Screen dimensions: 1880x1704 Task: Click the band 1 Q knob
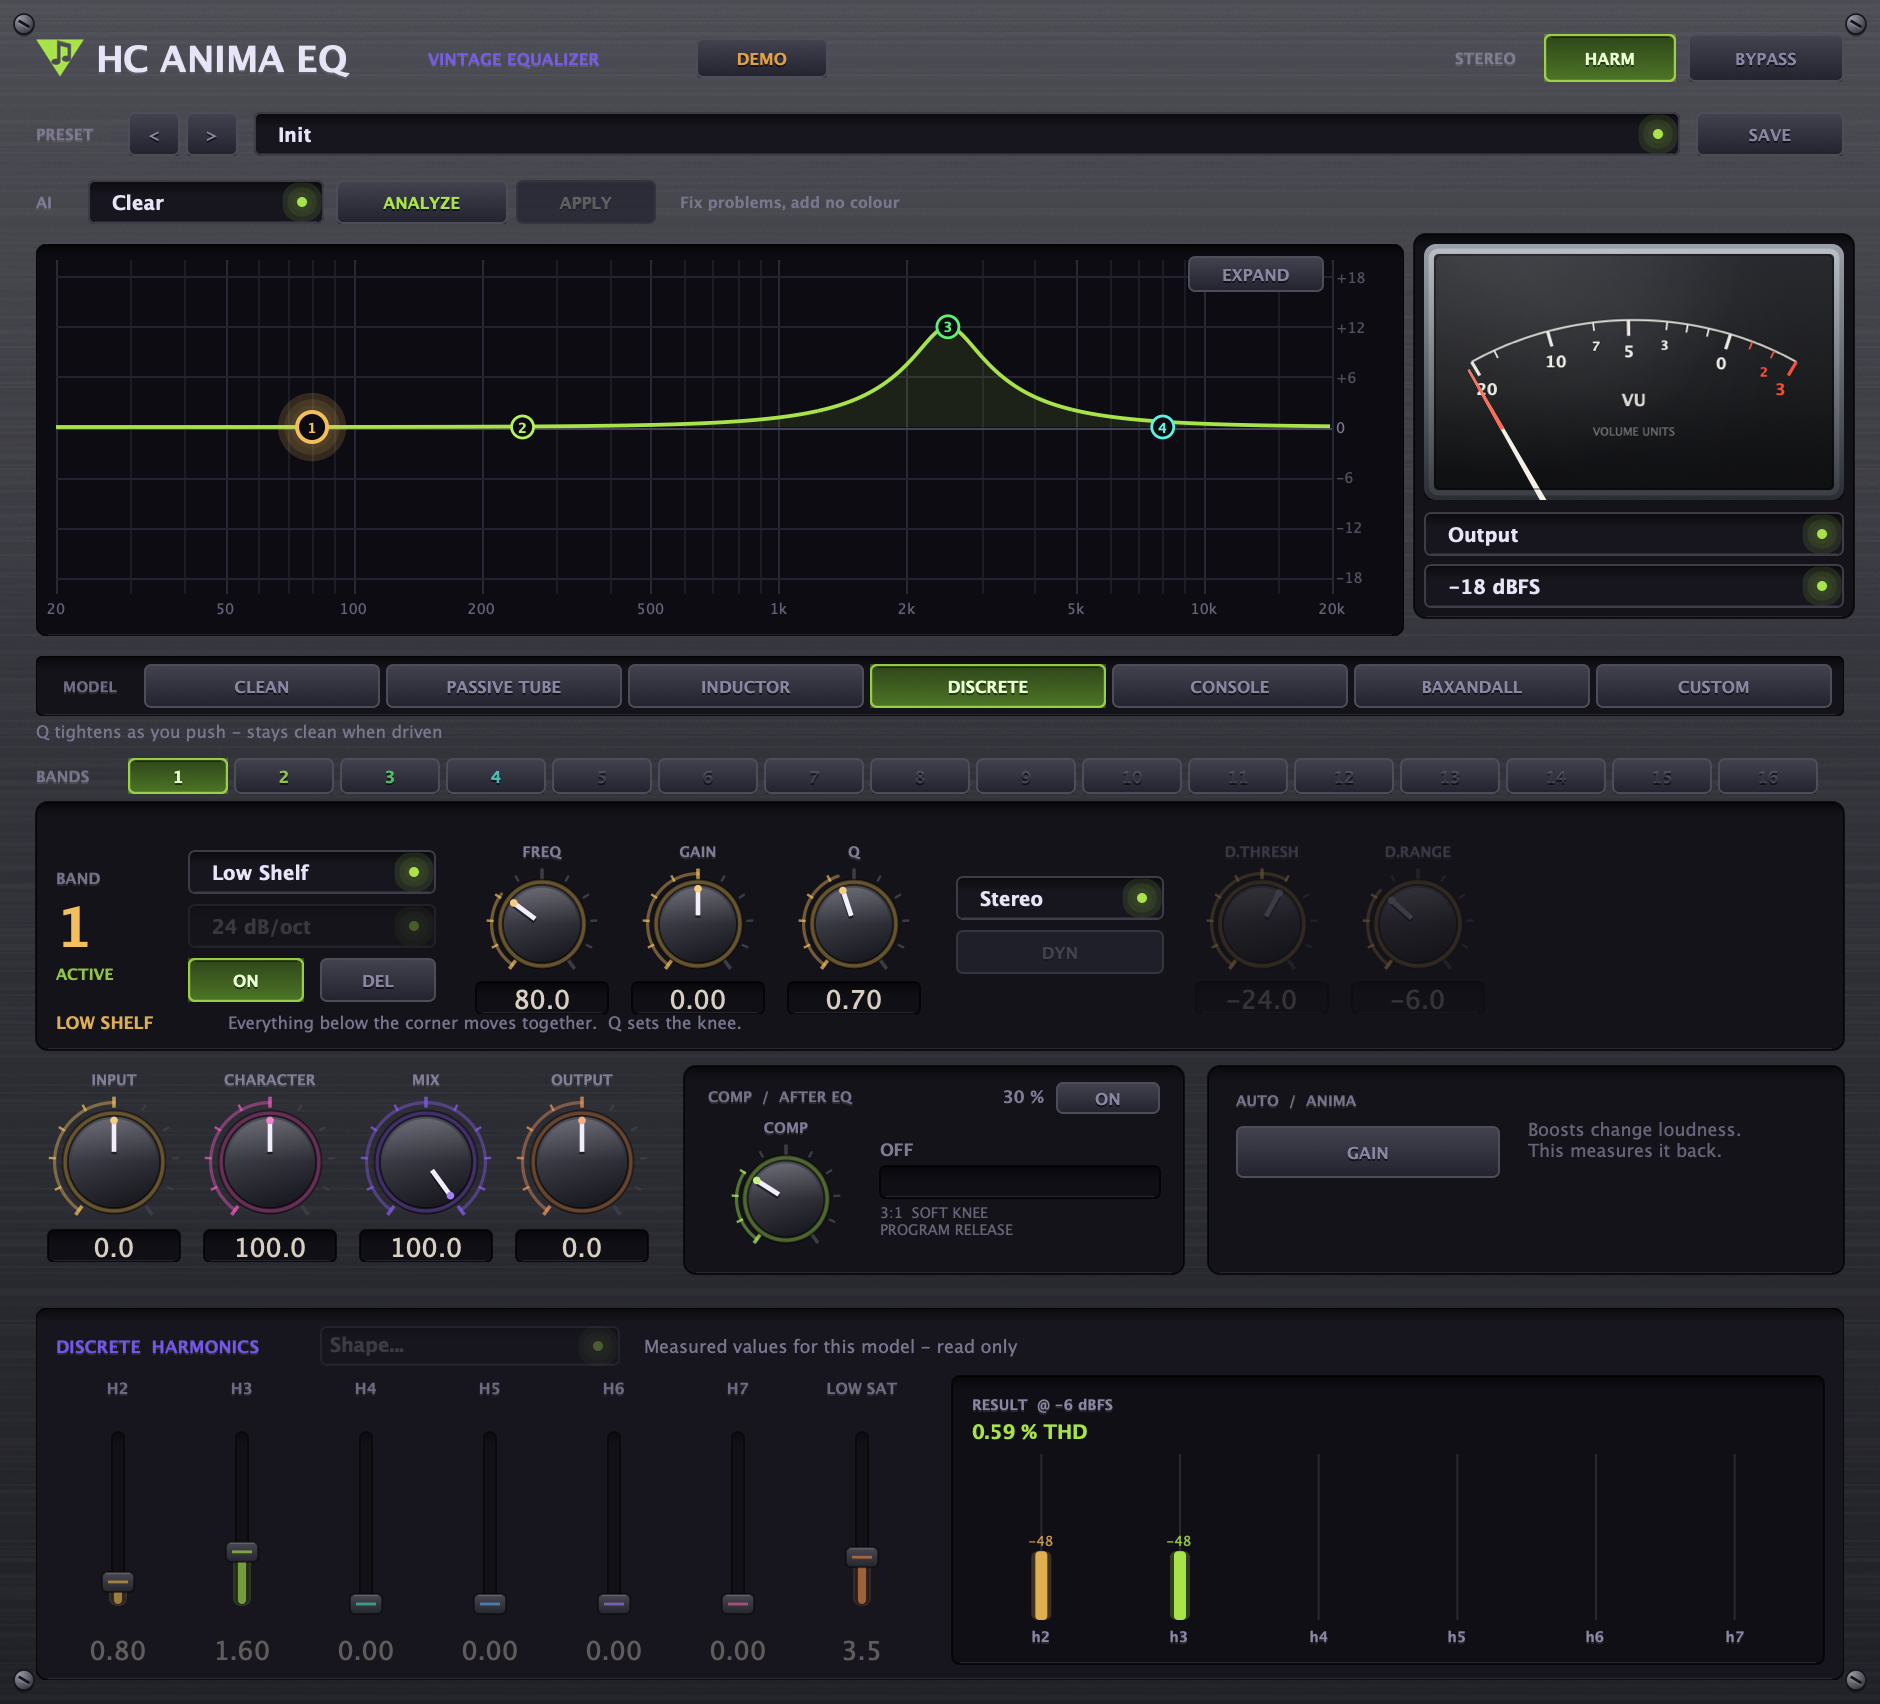pyautogui.click(x=854, y=923)
